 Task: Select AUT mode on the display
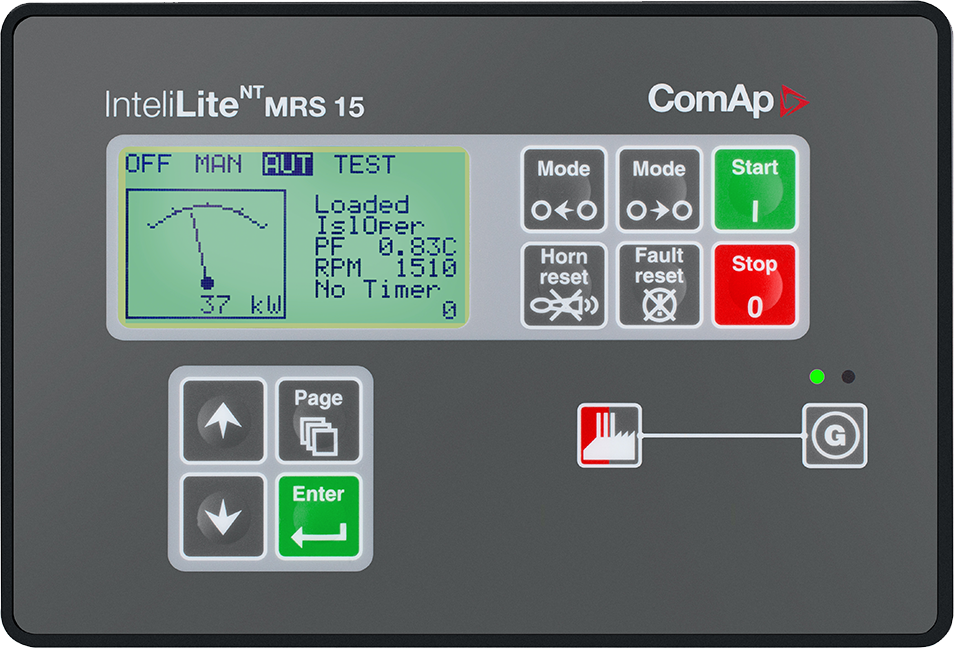point(287,165)
